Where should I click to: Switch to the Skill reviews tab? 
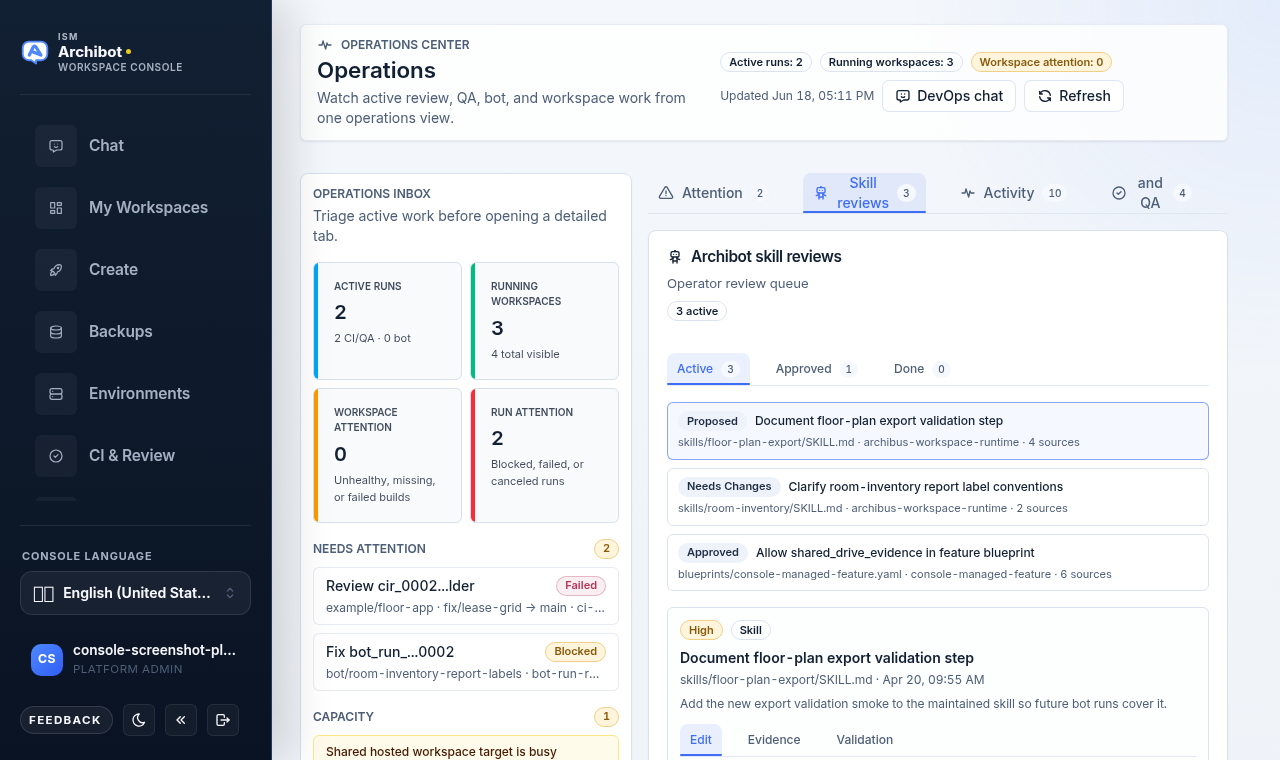(x=864, y=193)
